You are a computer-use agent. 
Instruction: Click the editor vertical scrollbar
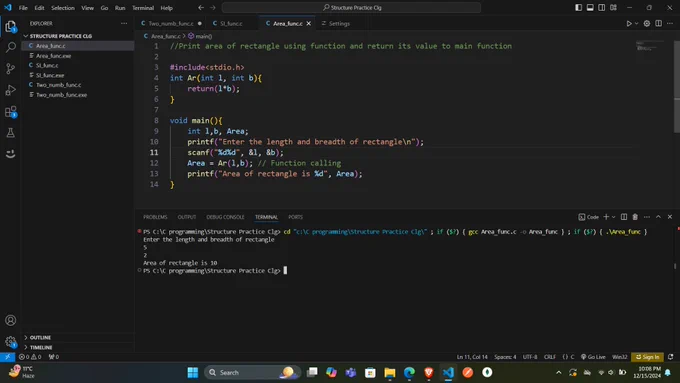click(677, 87)
